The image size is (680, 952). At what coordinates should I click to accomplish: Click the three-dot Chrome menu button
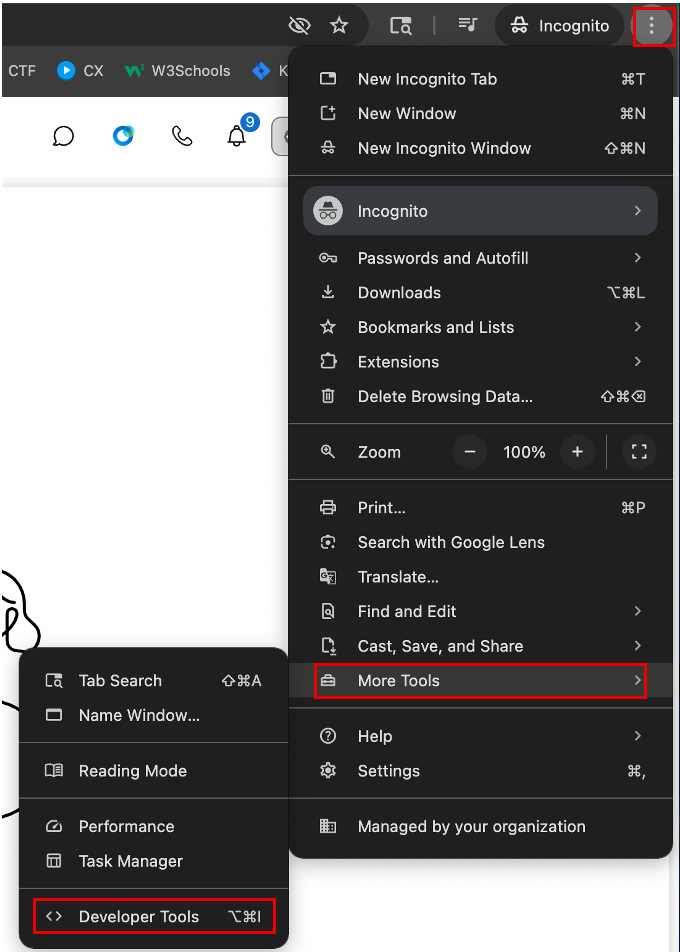[x=653, y=26]
